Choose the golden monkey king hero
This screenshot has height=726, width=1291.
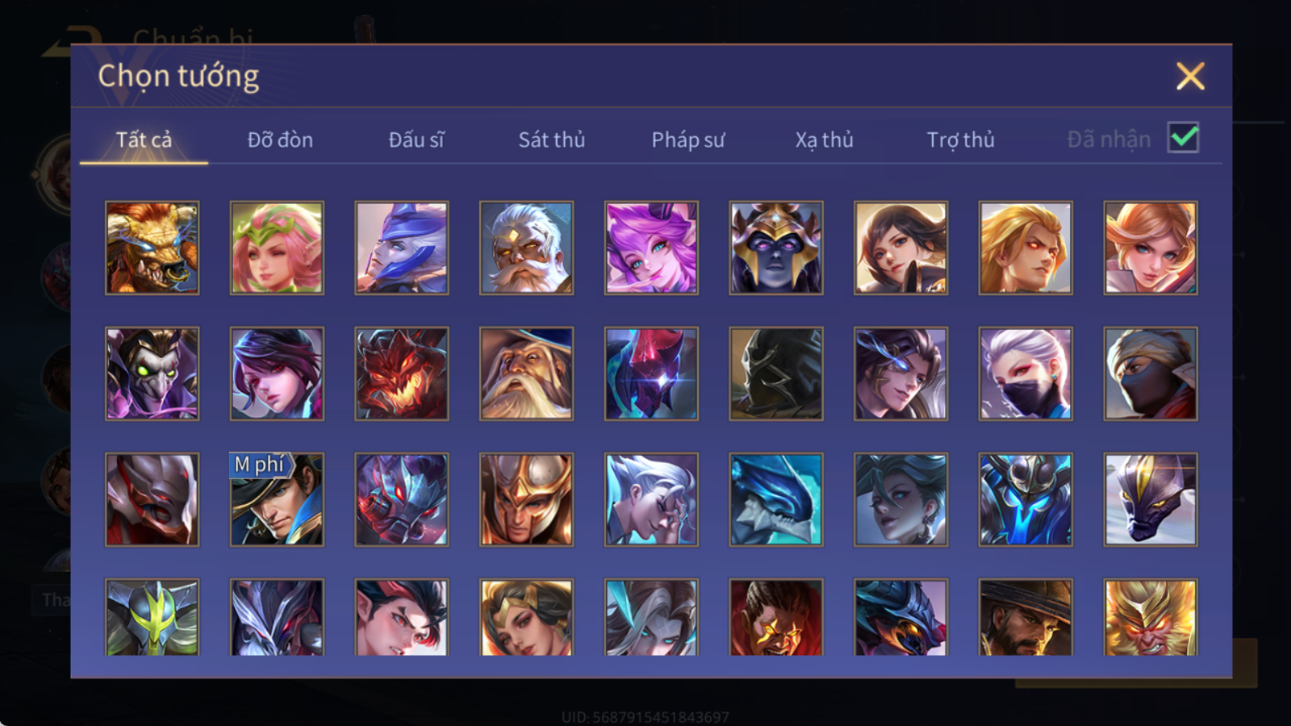[x=1150, y=617]
